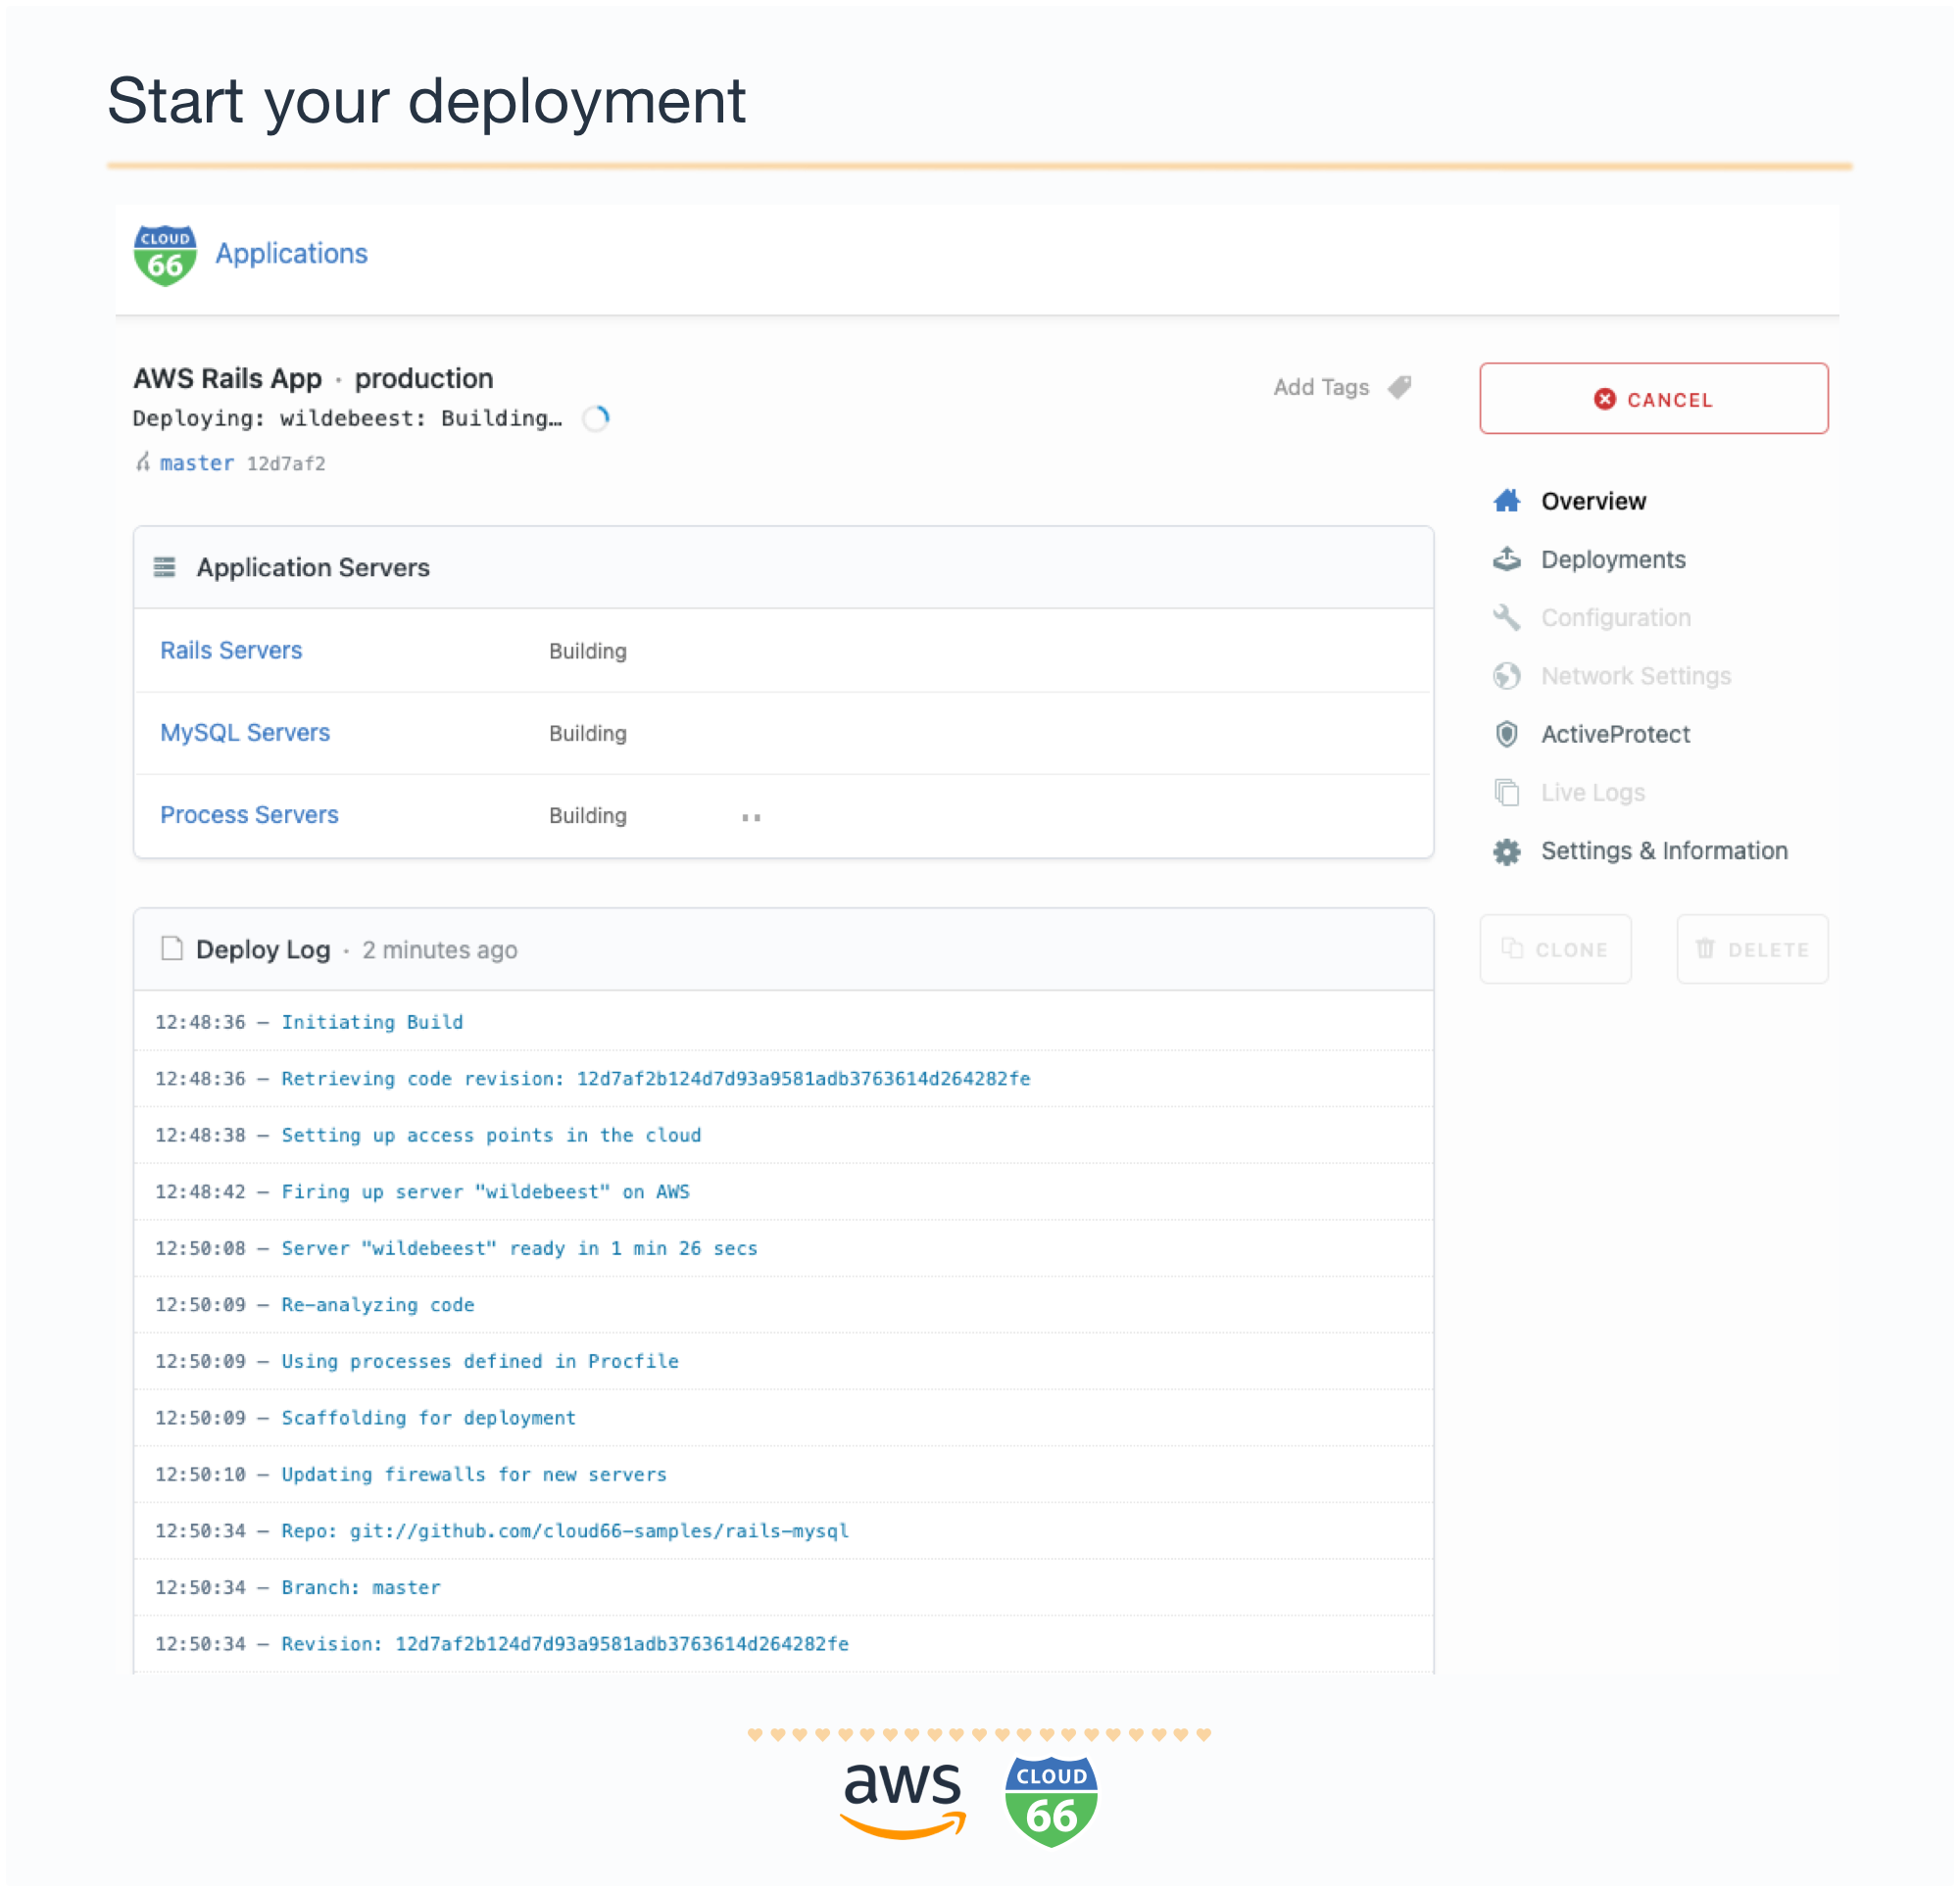
Task: Click the deploying progress spinner
Action: click(596, 418)
